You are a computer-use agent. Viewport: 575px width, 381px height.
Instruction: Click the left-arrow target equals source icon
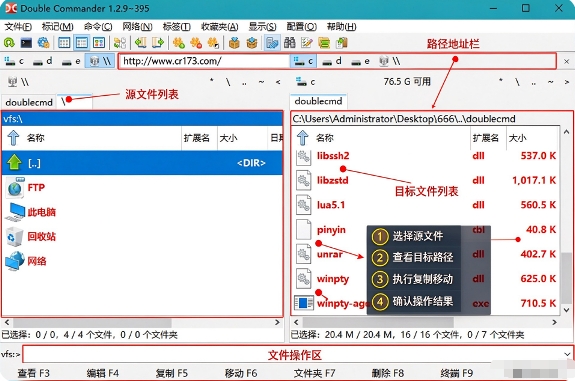(x=140, y=43)
